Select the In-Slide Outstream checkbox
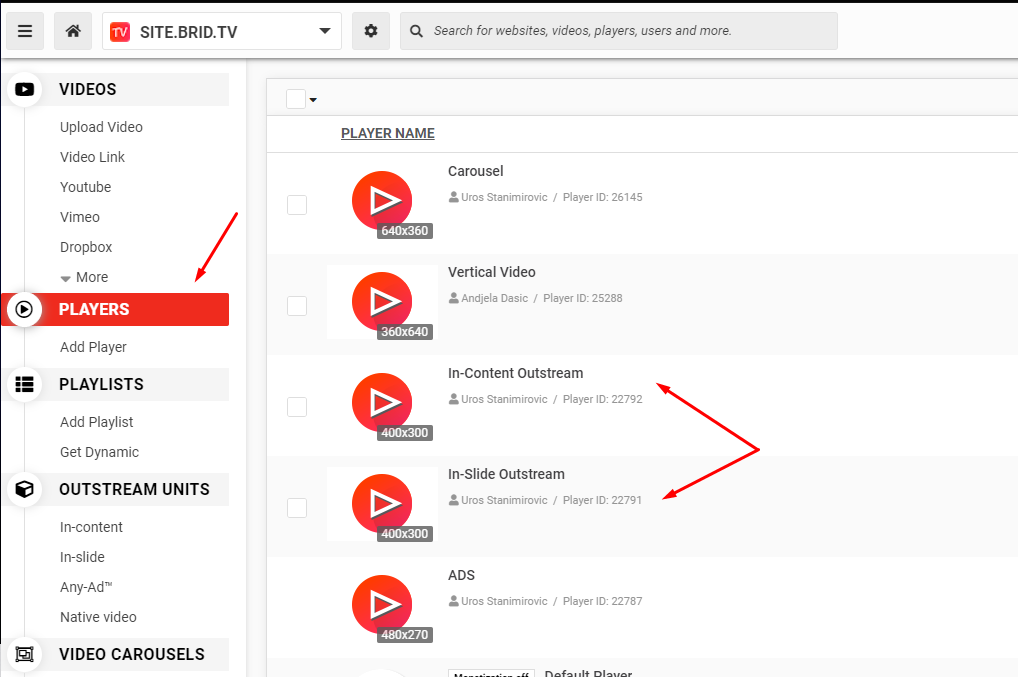 coord(297,508)
